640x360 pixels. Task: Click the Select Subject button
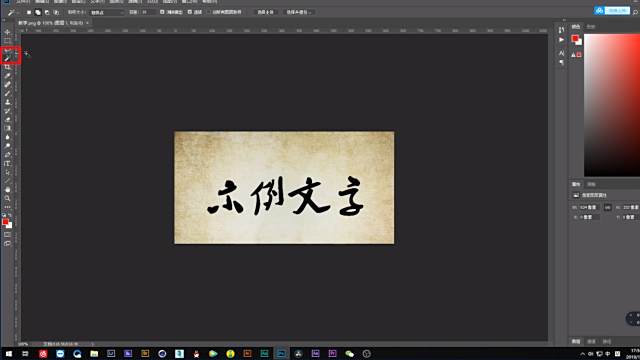[x=265, y=12]
